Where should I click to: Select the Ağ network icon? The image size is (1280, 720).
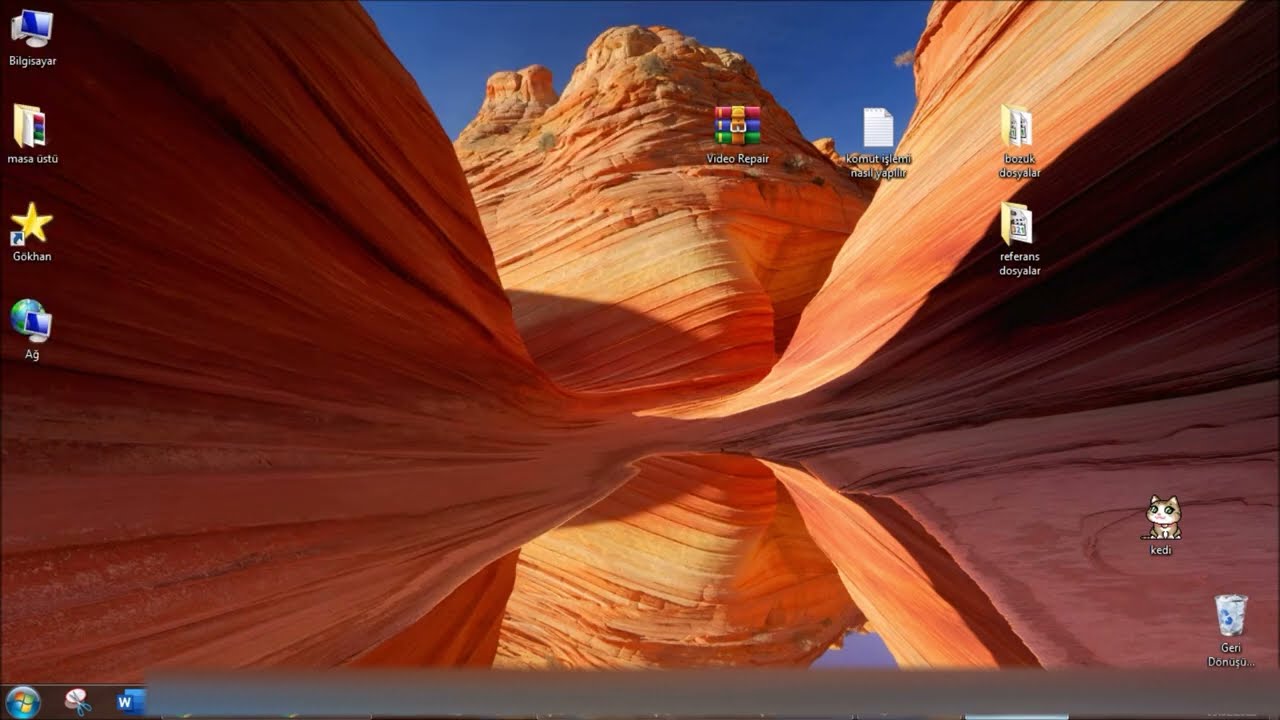[31, 320]
